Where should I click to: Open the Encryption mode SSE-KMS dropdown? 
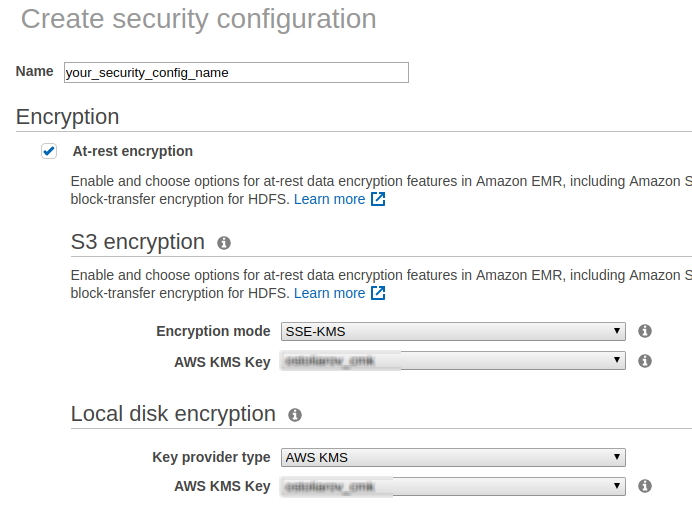coord(453,331)
